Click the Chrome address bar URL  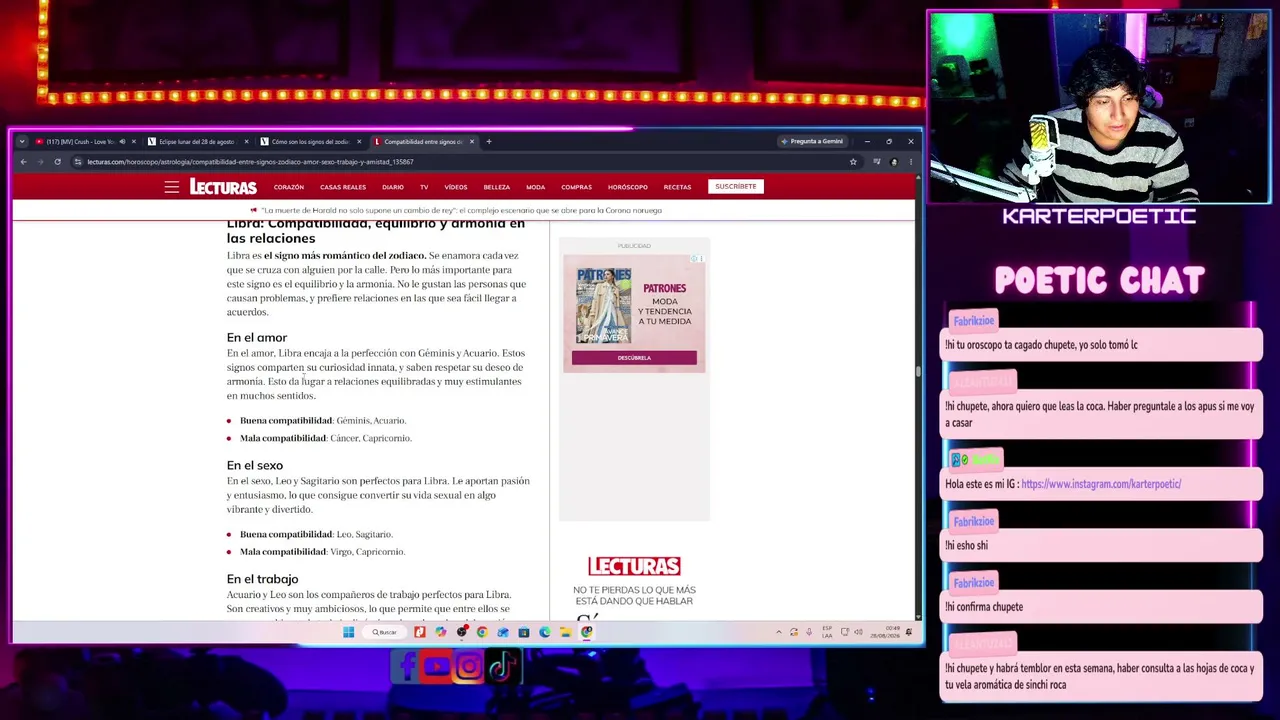pos(250,162)
